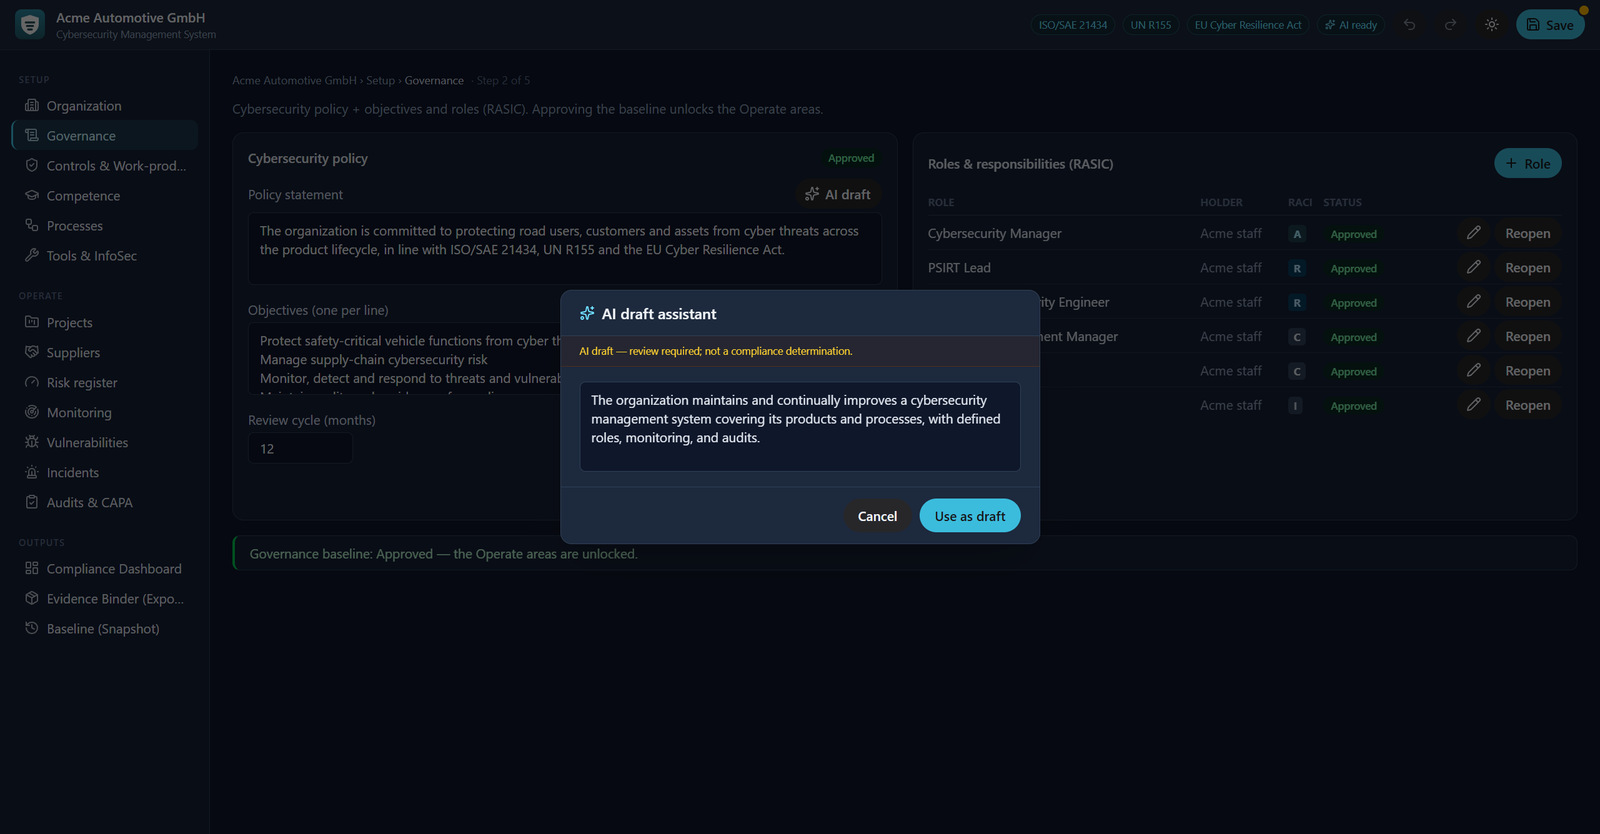This screenshot has width=1600, height=834.
Task: Edit the PSIRT Lead role pencil icon
Action: click(x=1473, y=267)
